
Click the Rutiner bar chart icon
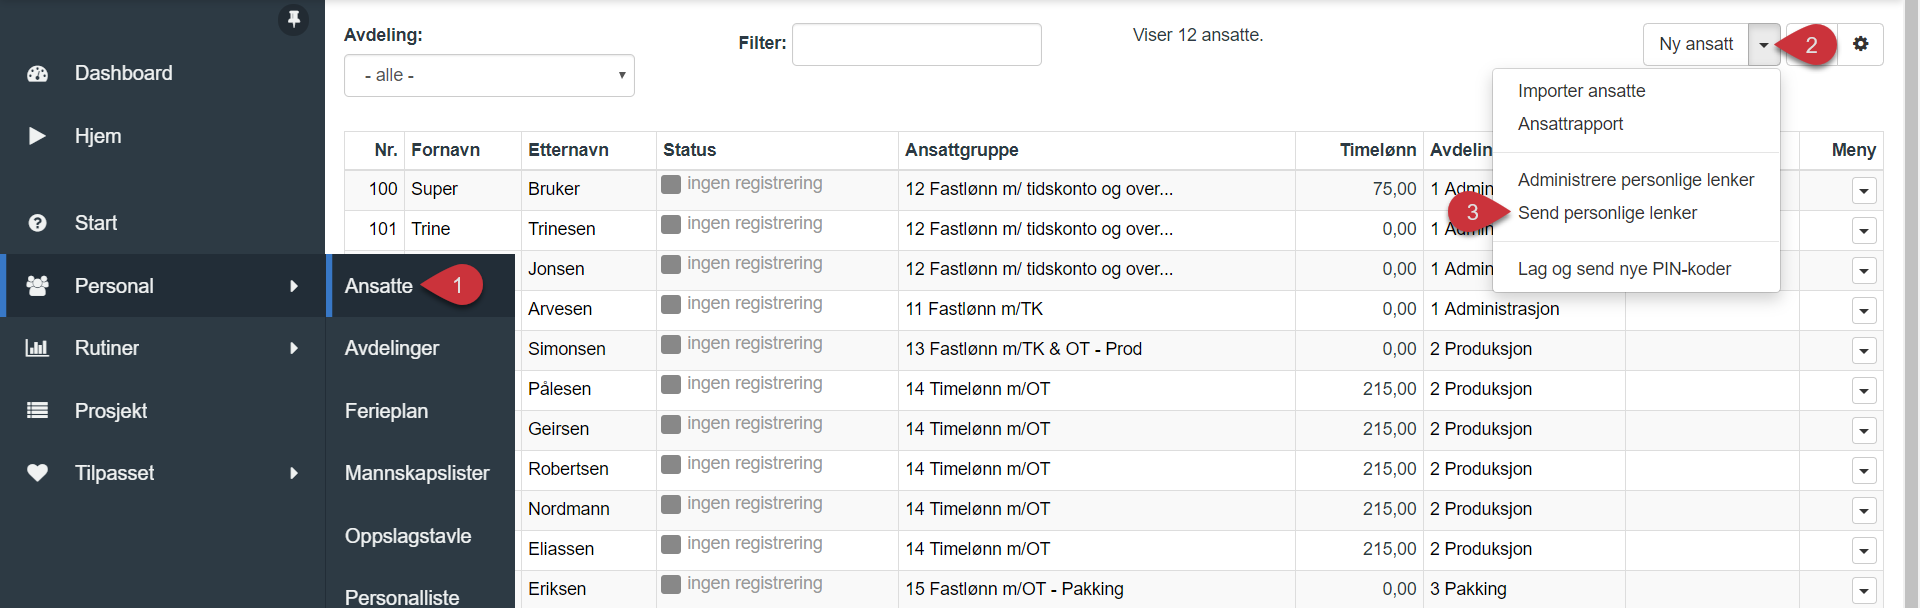pos(37,348)
